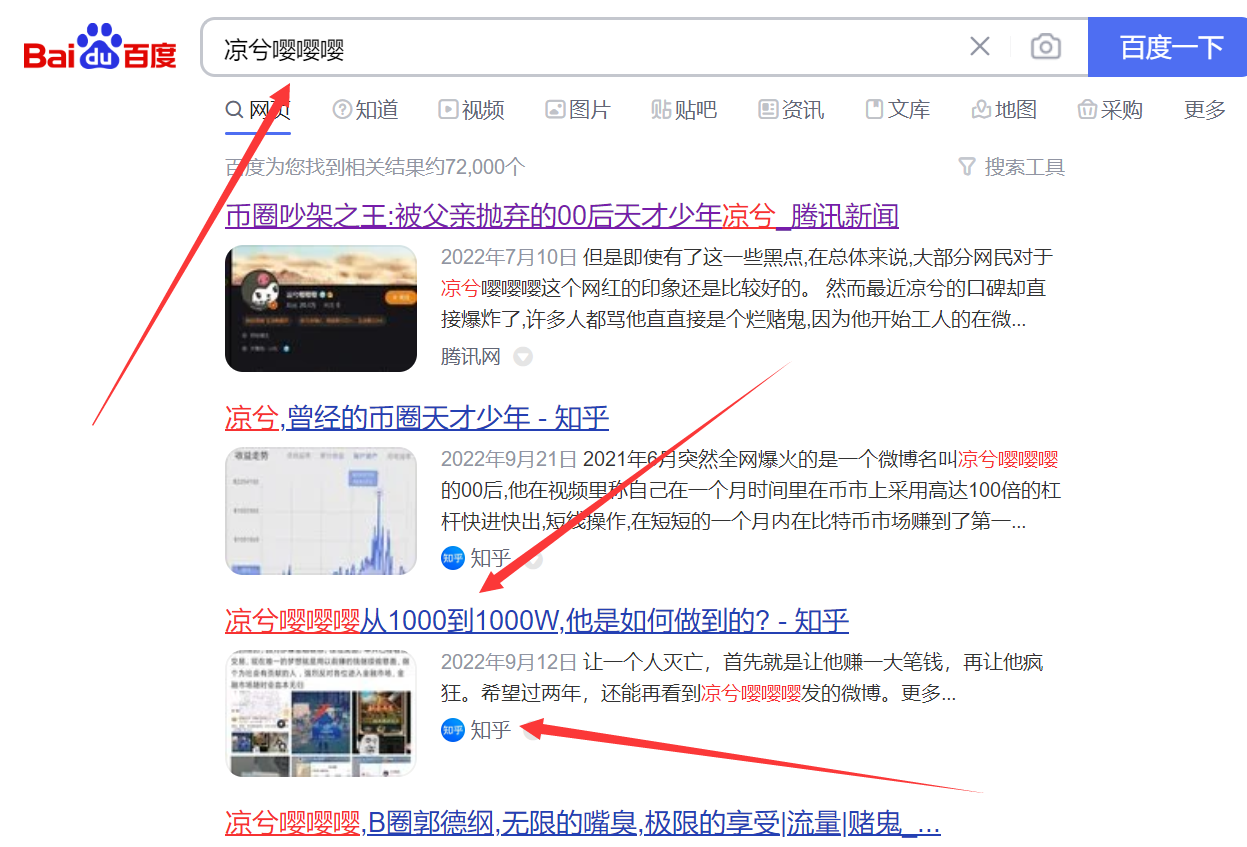This screenshot has height=847, width=1247.
Task: Open the 文库 tab
Action: point(898,110)
